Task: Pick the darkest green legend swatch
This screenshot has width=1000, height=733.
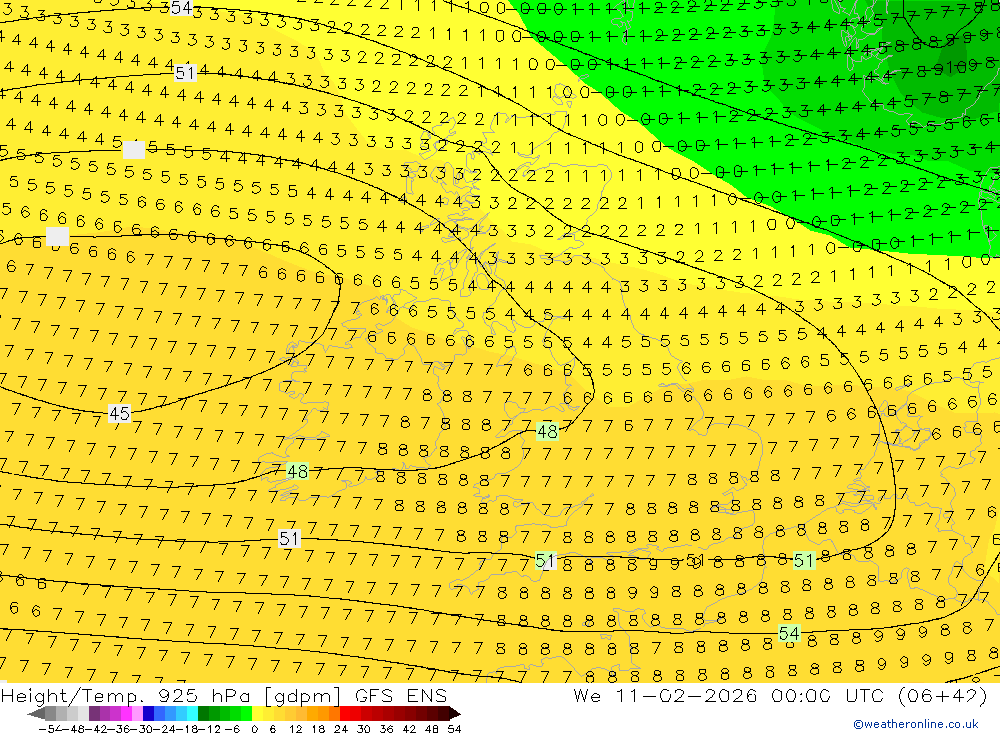Action: click(x=203, y=714)
